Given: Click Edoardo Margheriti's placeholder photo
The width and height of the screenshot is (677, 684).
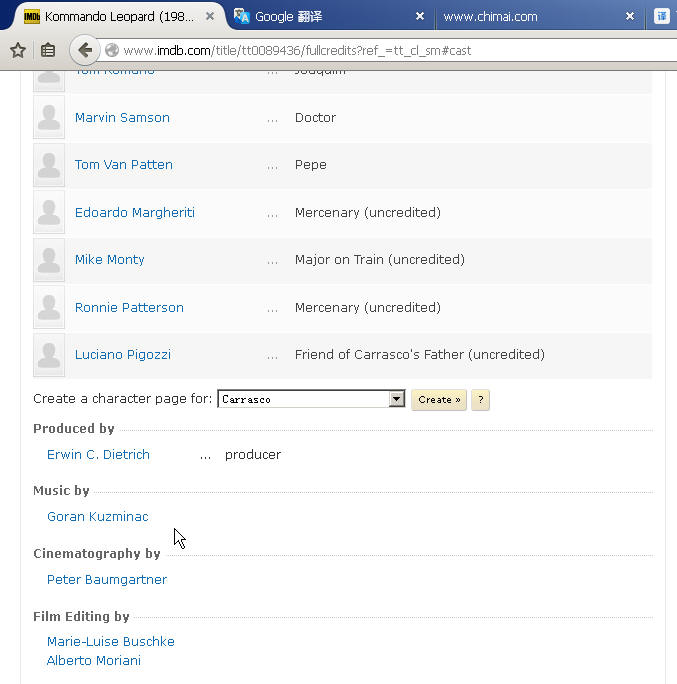Looking at the screenshot, I should [49, 212].
